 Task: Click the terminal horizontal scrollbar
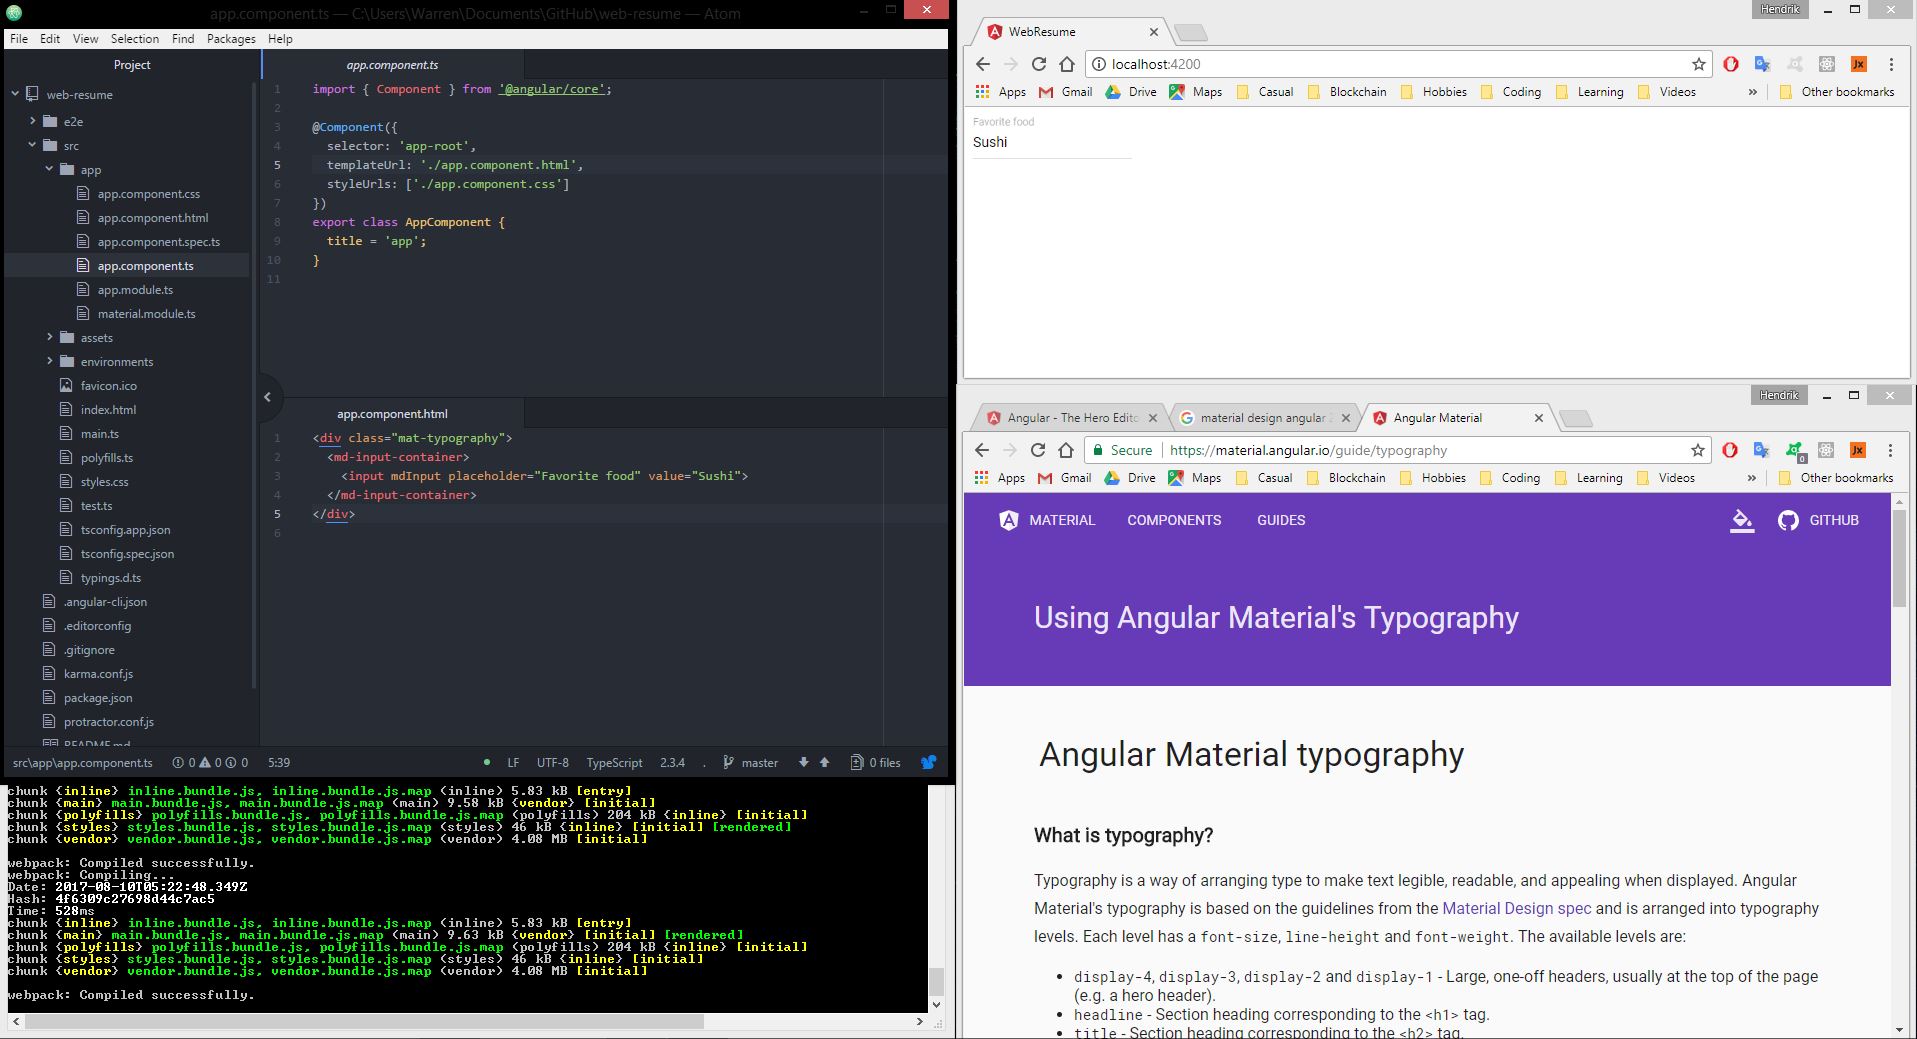(x=365, y=1022)
